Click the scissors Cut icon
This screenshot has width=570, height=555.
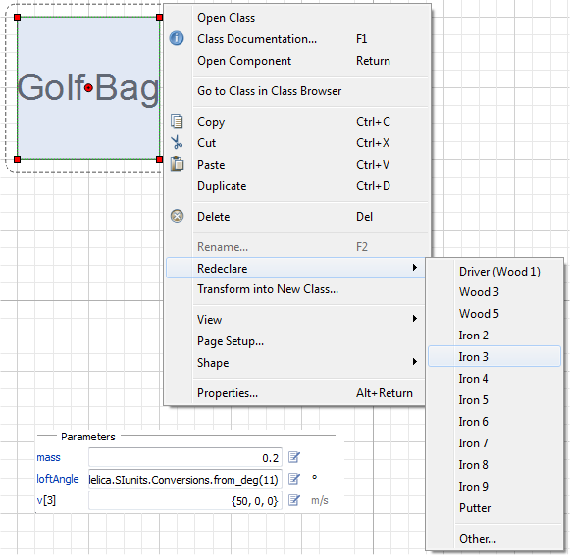tap(177, 142)
